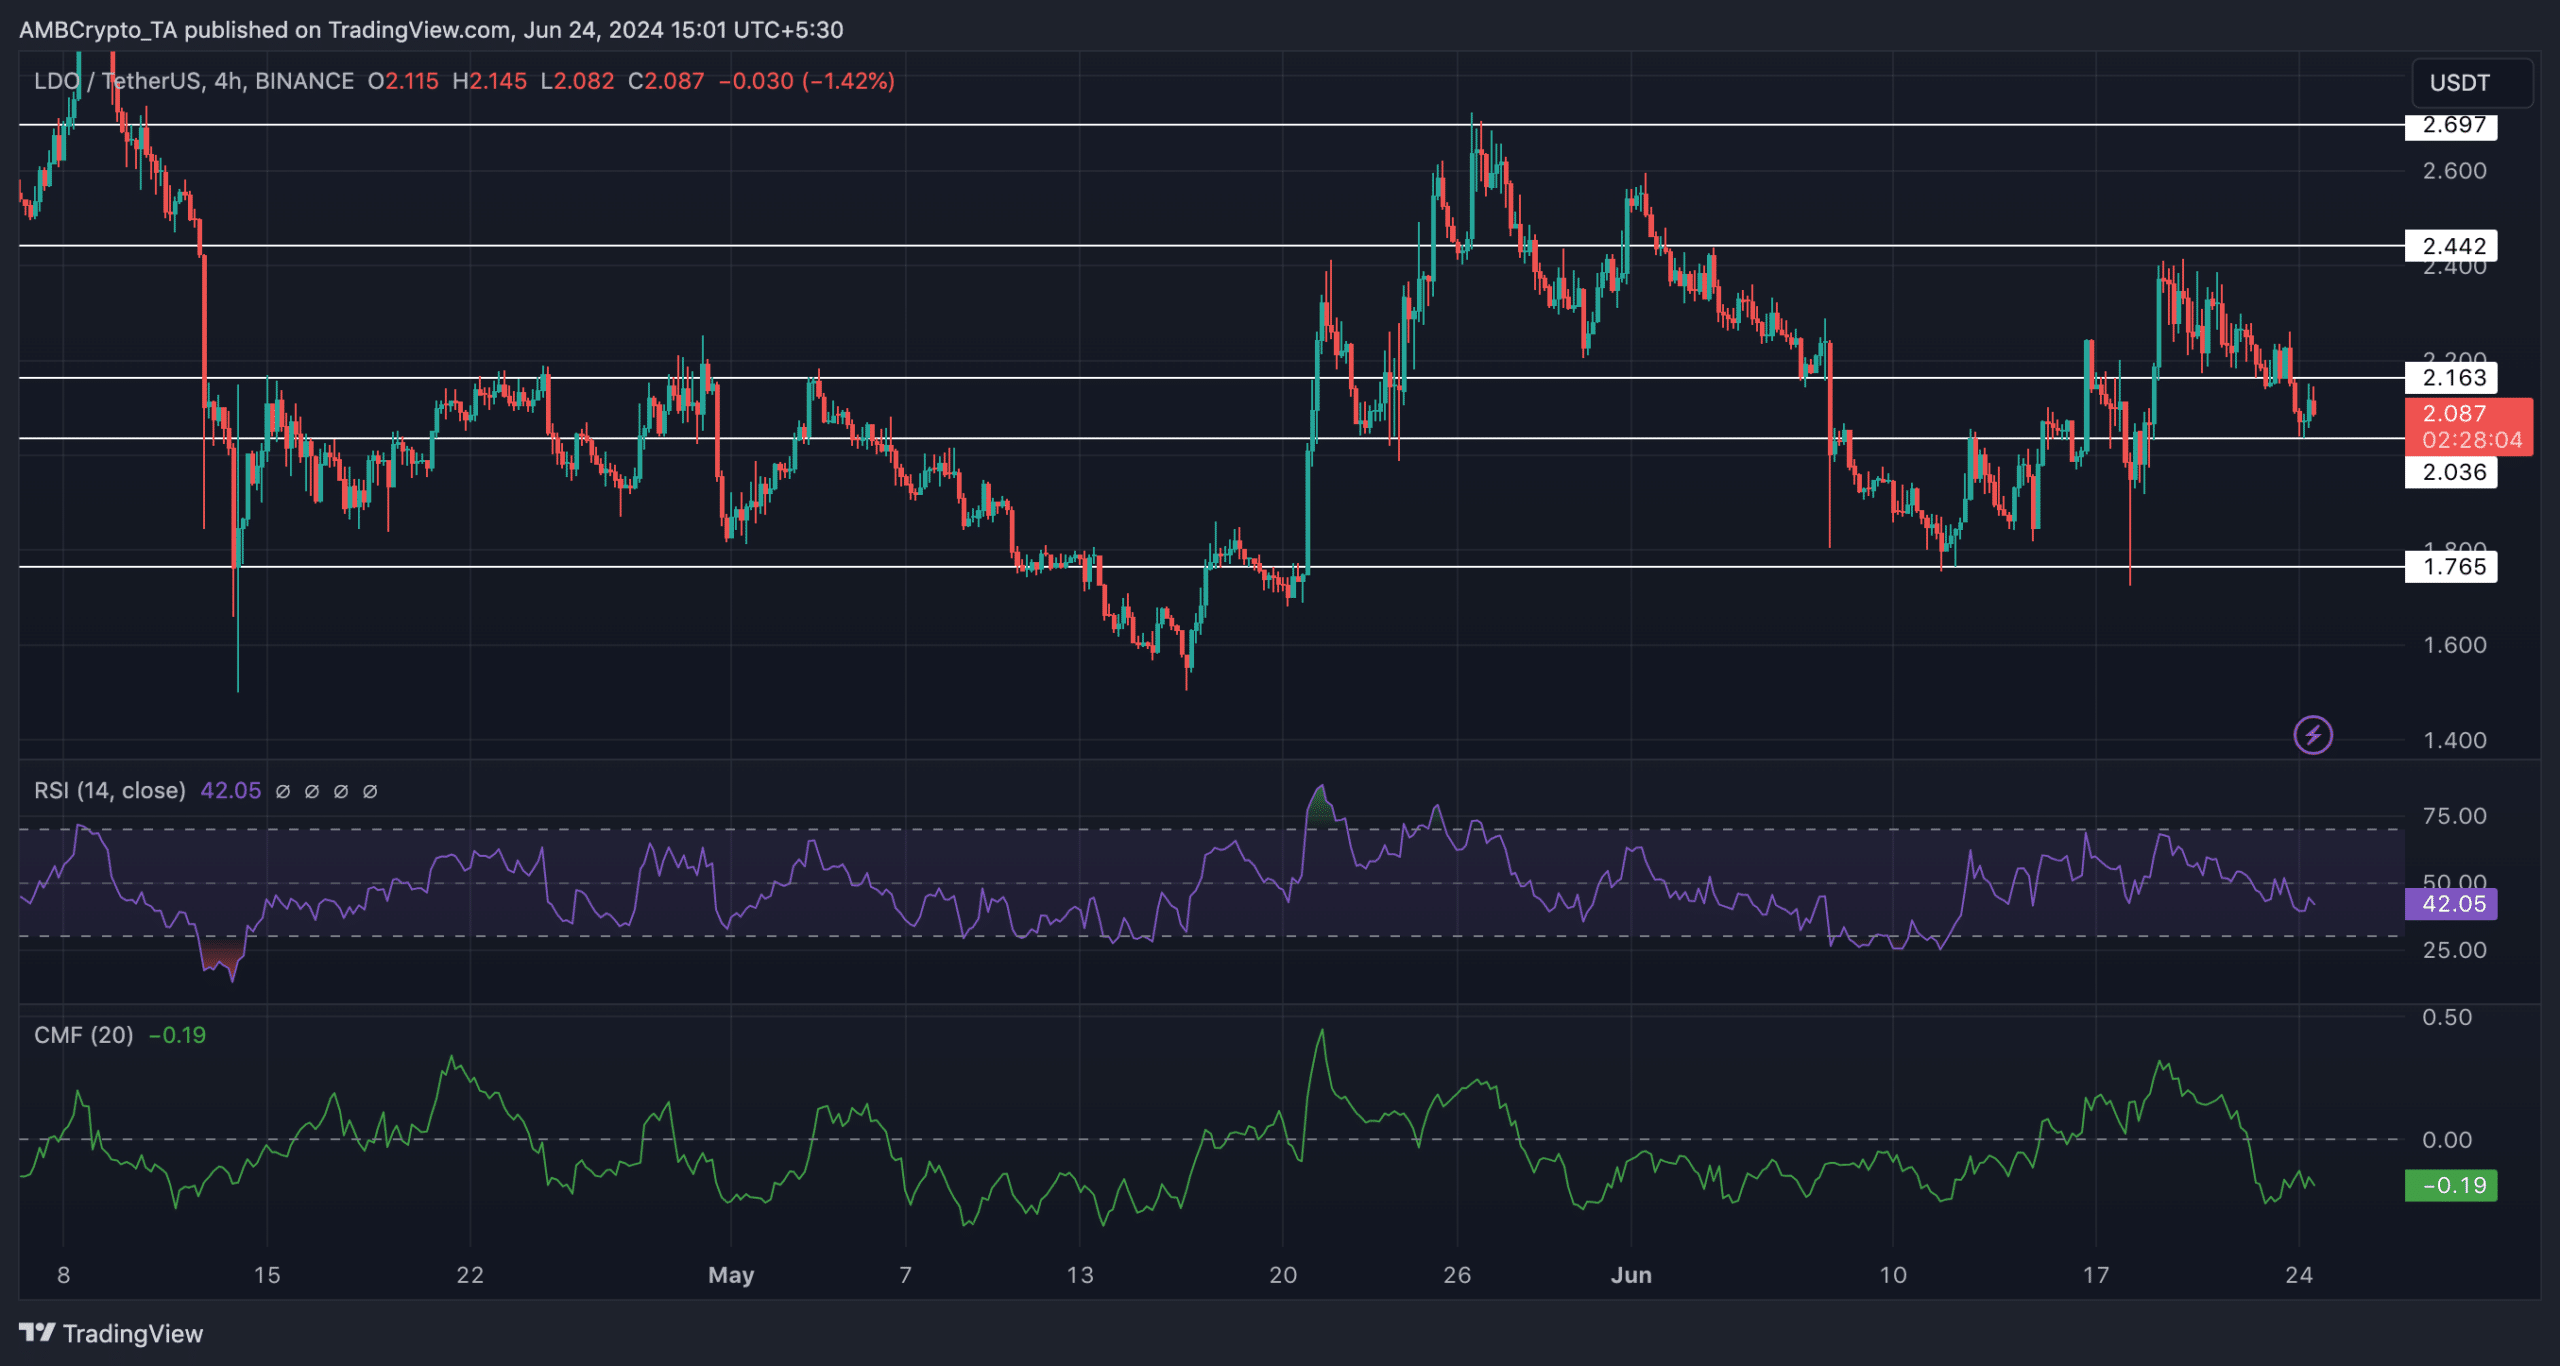
Task: Click the 75.00 RSI axis tick
Action: coord(2455,816)
